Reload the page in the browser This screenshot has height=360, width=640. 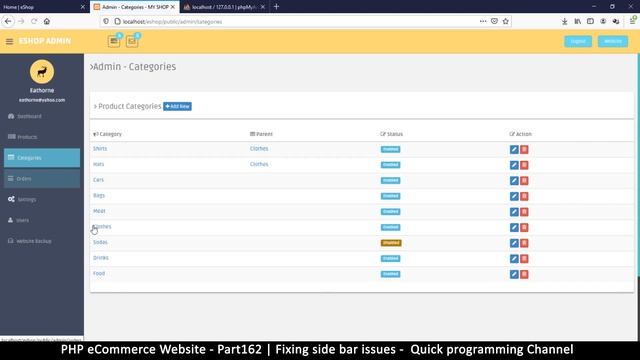point(34,21)
